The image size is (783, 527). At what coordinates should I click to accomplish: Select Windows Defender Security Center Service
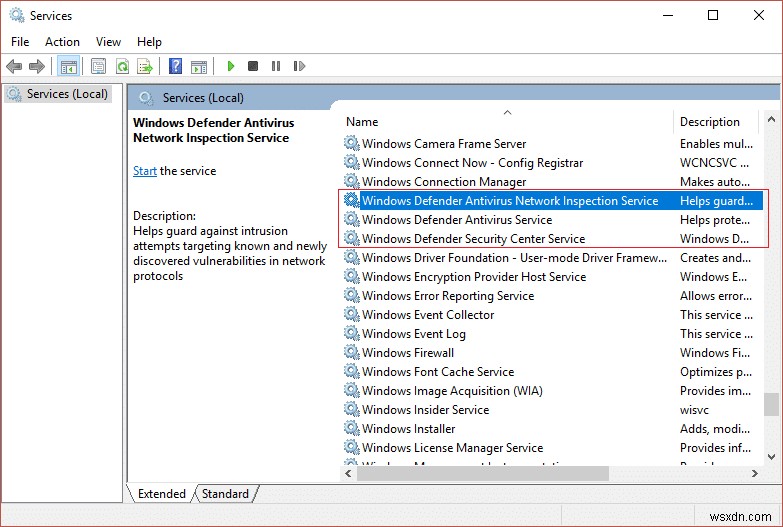[x=552, y=238]
